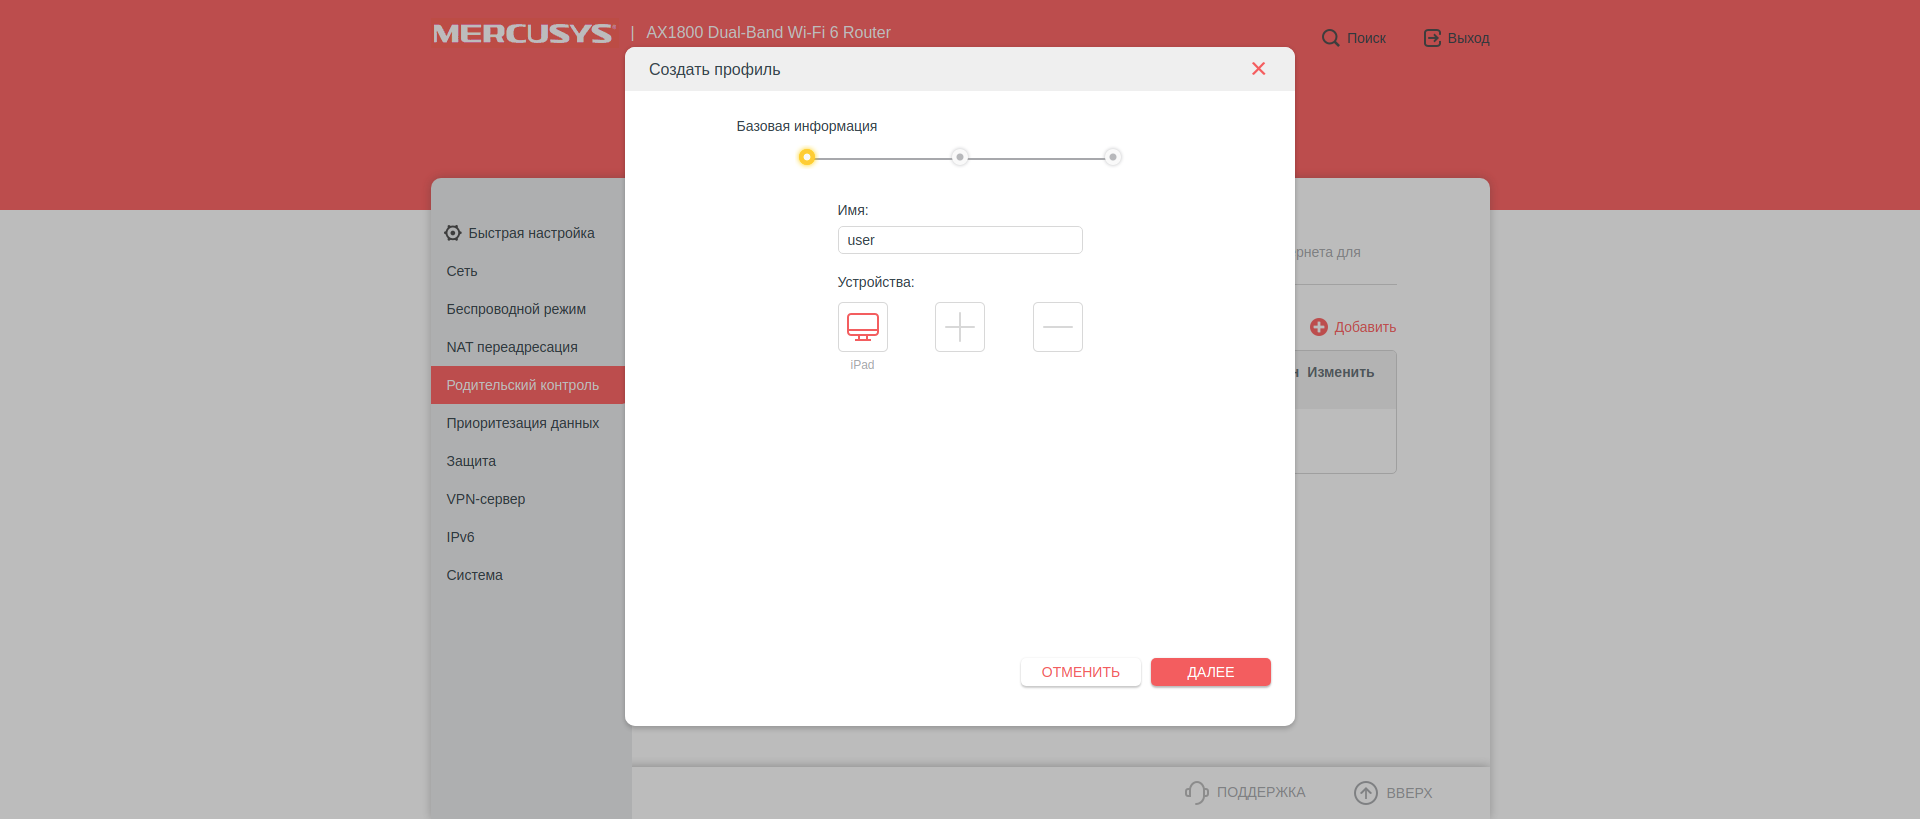Viewport: 1920px width, 819px height.
Task: Click the support headset icon
Action: click(1196, 792)
